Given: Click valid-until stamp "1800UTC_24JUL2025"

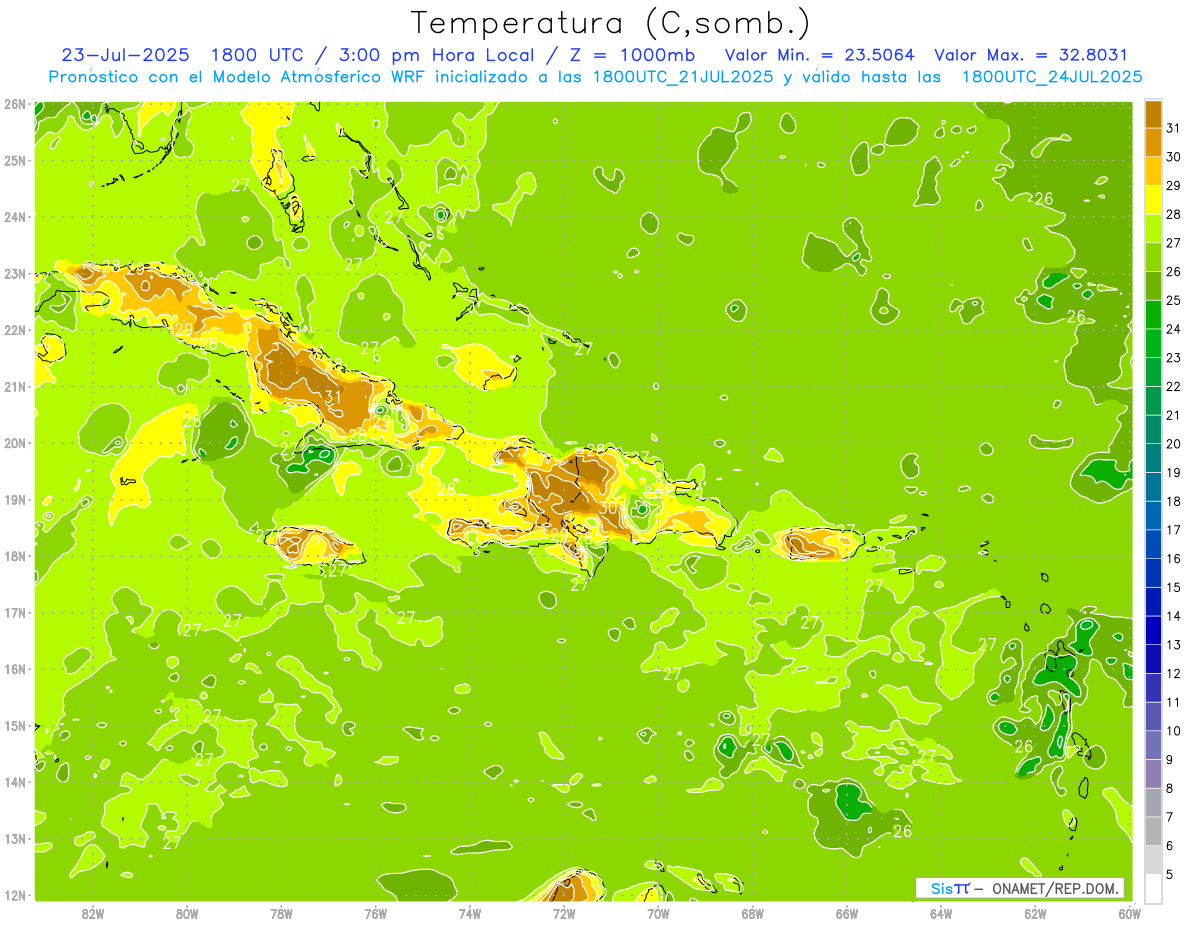Looking at the screenshot, I should [1052, 77].
